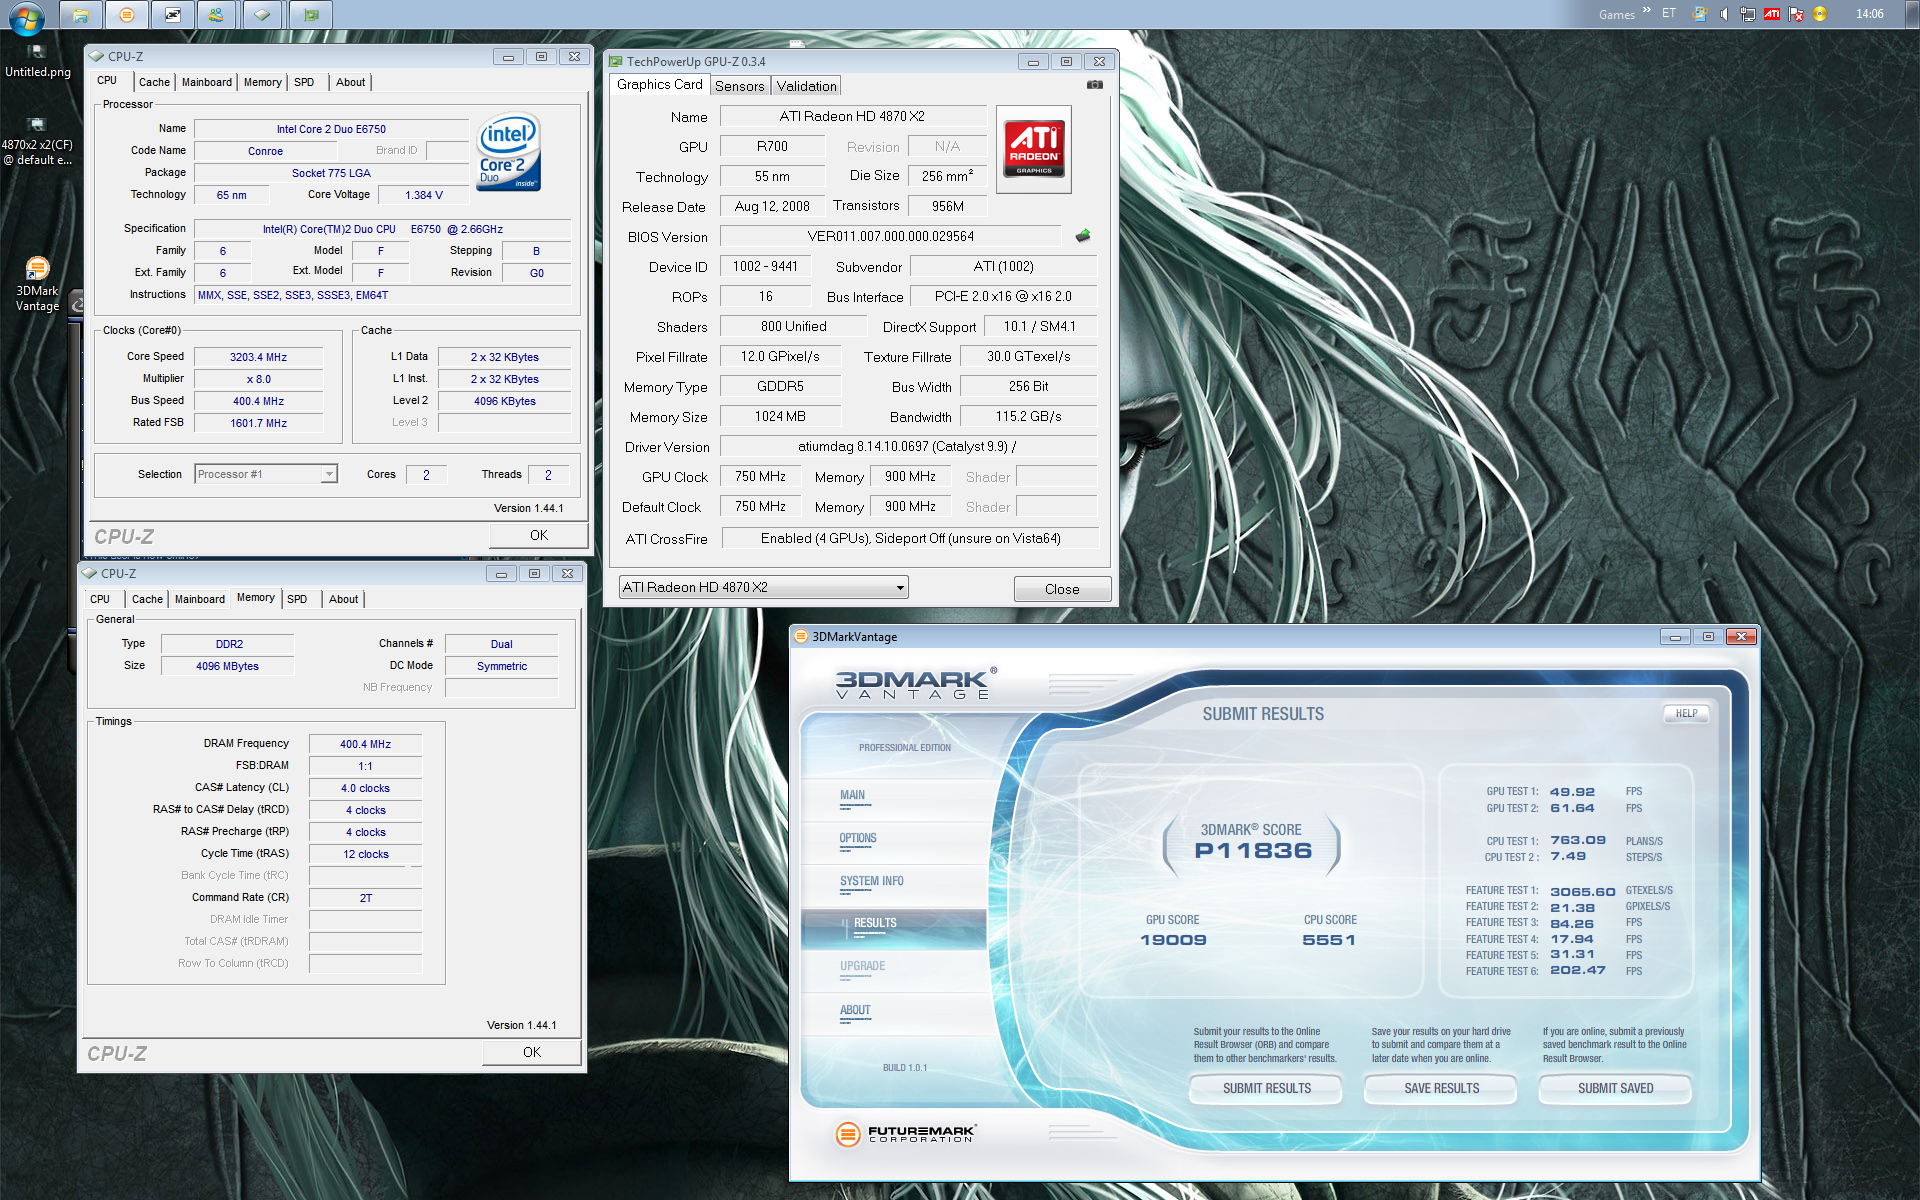Viewport: 1920px width, 1200px height.
Task: Open Windows Explorer from the taskbar
Action: (x=80, y=15)
